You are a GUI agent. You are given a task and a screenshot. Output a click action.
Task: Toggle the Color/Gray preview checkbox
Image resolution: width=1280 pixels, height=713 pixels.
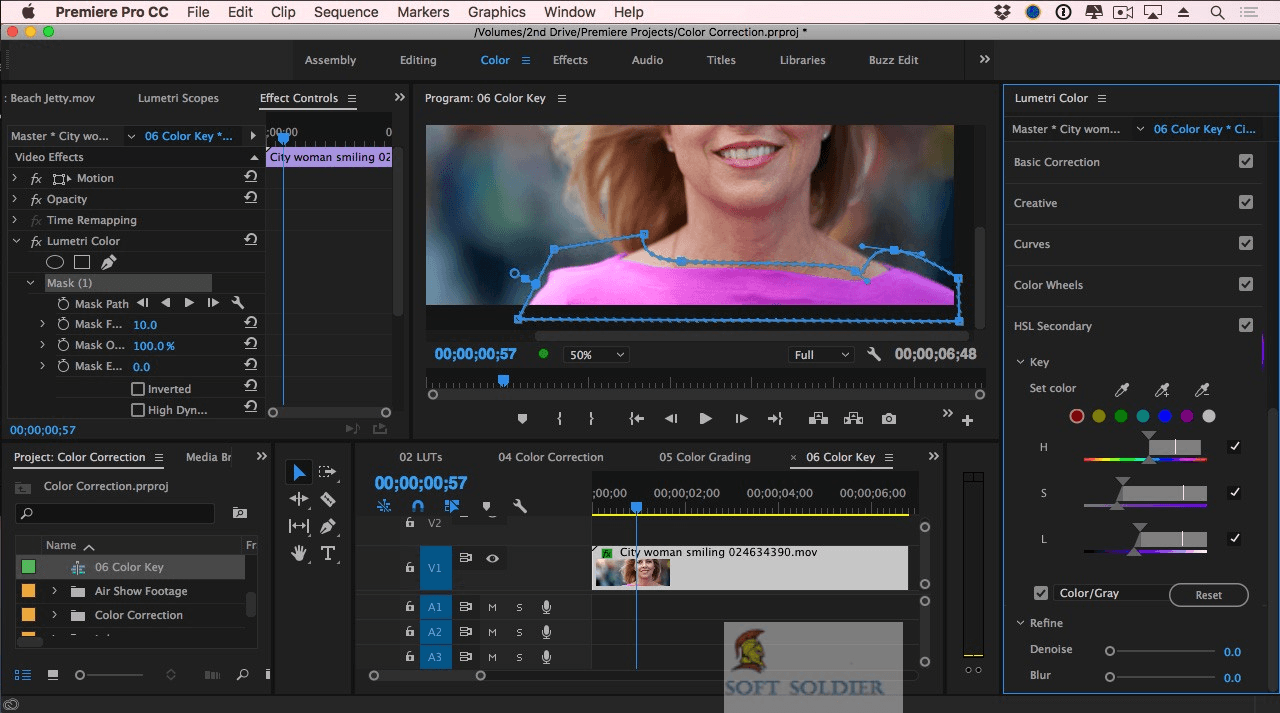[1041, 593]
